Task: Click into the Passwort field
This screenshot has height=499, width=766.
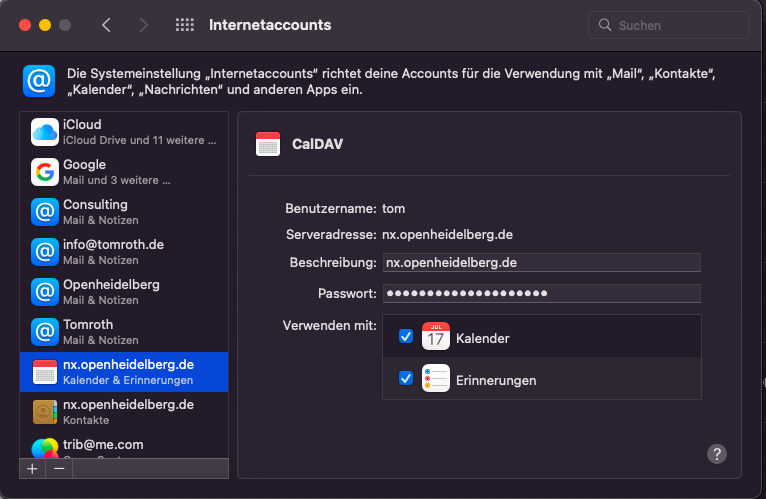Action: click(x=542, y=293)
